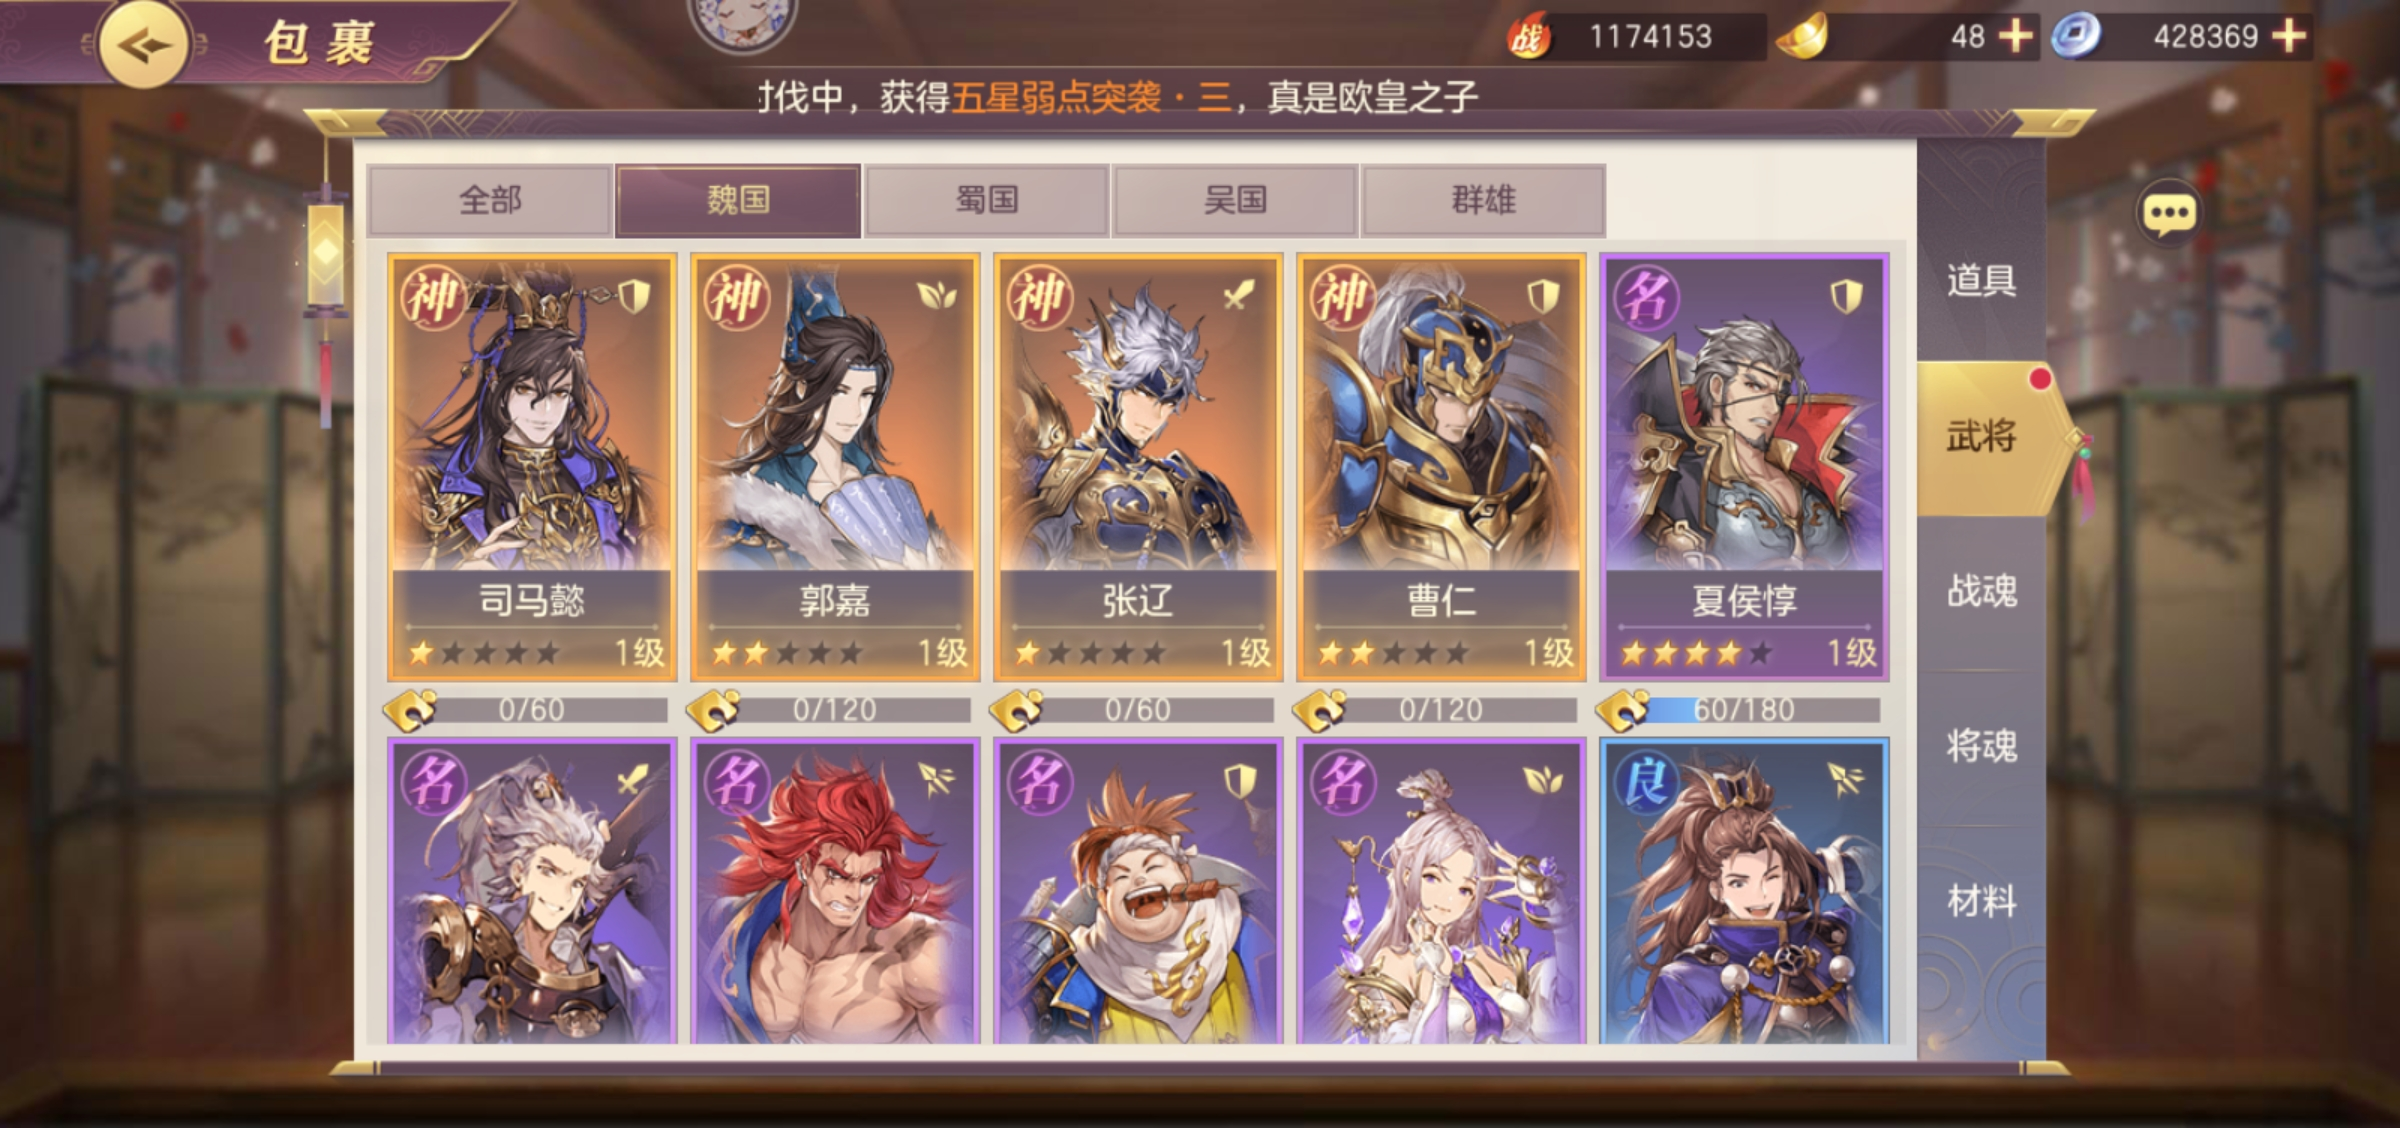Select the red-haired hero card
This screenshot has height=1128, width=2400.
tap(835, 892)
